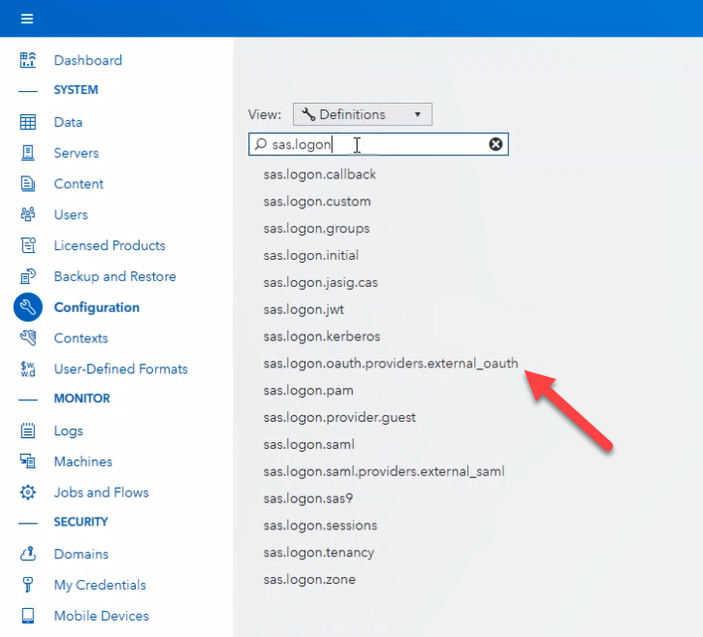Select sas.logon.provider.guest definition
The width and height of the screenshot is (703, 637).
tap(339, 417)
